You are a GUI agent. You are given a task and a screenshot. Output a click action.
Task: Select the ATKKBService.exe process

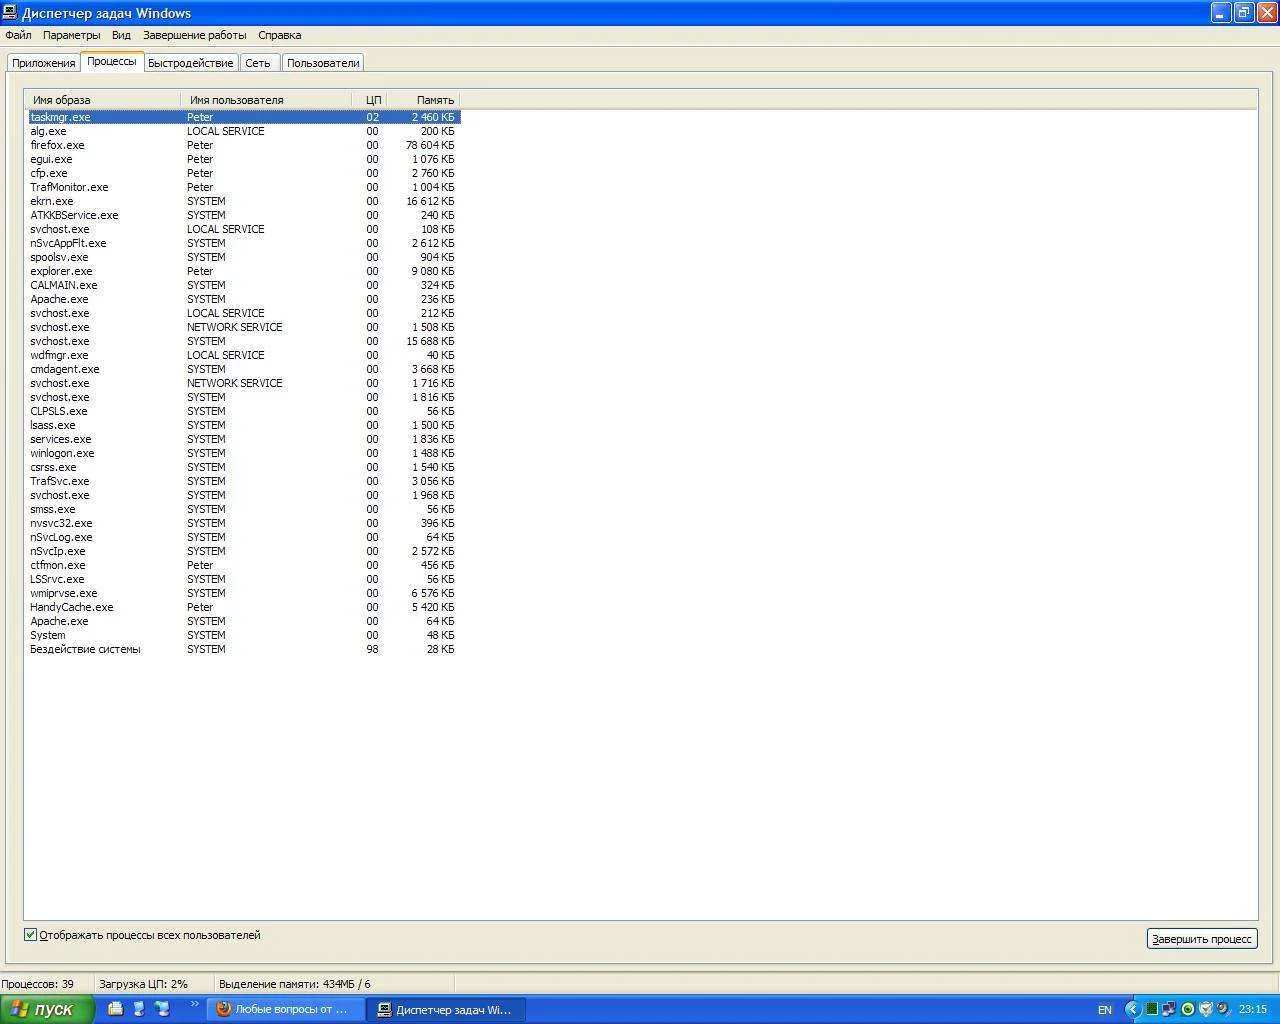point(243,215)
